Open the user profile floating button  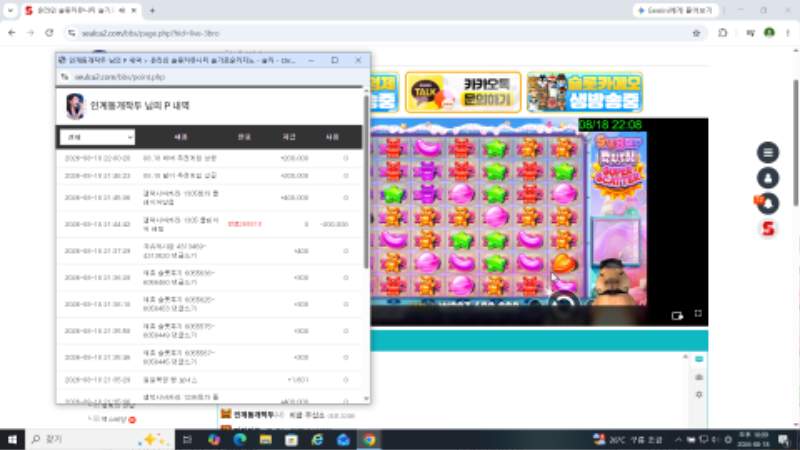[768, 178]
